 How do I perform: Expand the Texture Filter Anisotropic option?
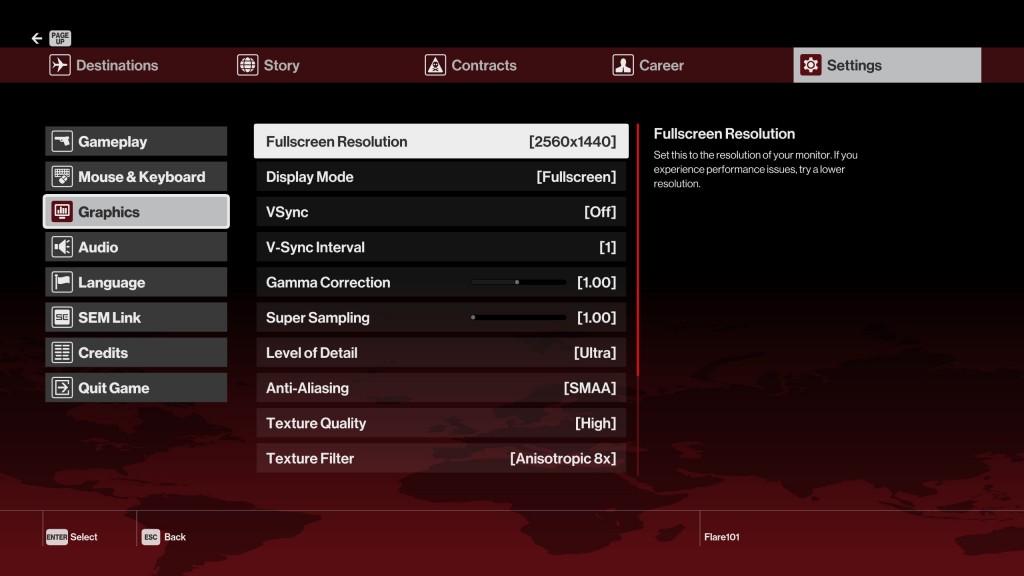(x=562, y=458)
